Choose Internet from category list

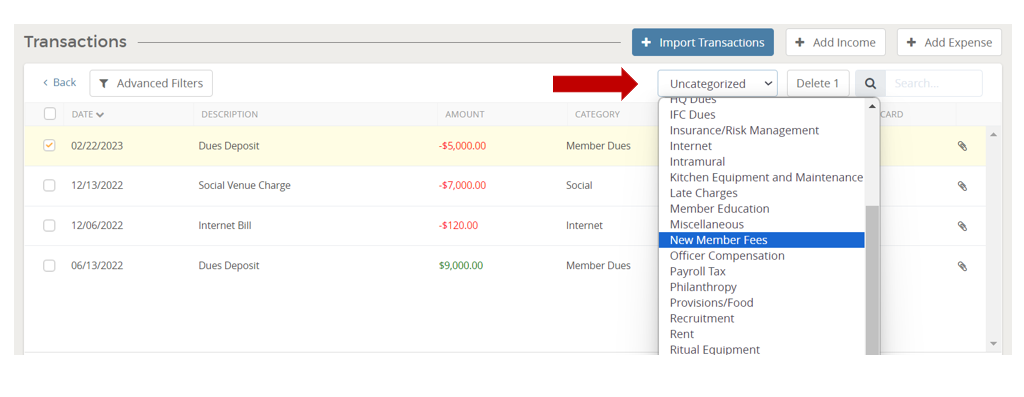coord(761,146)
